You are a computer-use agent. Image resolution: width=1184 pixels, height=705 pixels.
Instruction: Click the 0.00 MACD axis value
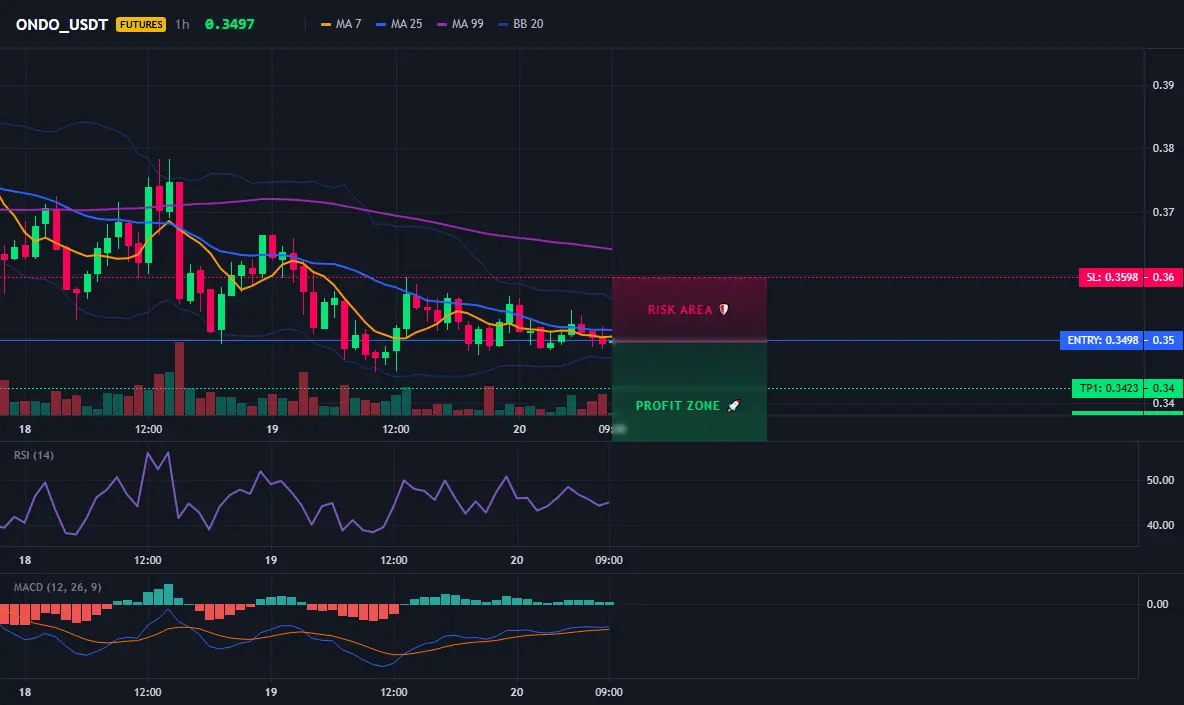1157,604
